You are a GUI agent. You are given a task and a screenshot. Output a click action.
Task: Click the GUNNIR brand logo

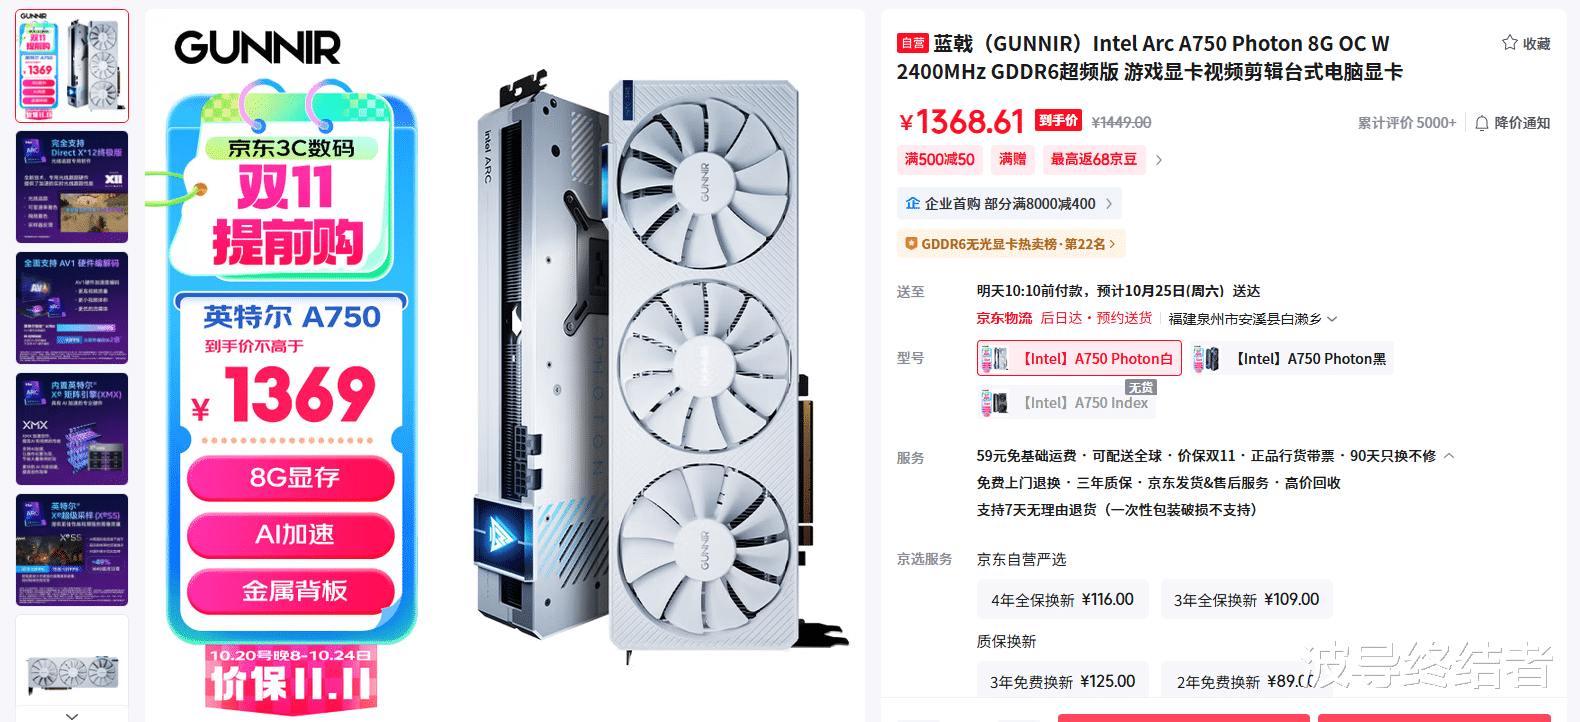point(257,47)
